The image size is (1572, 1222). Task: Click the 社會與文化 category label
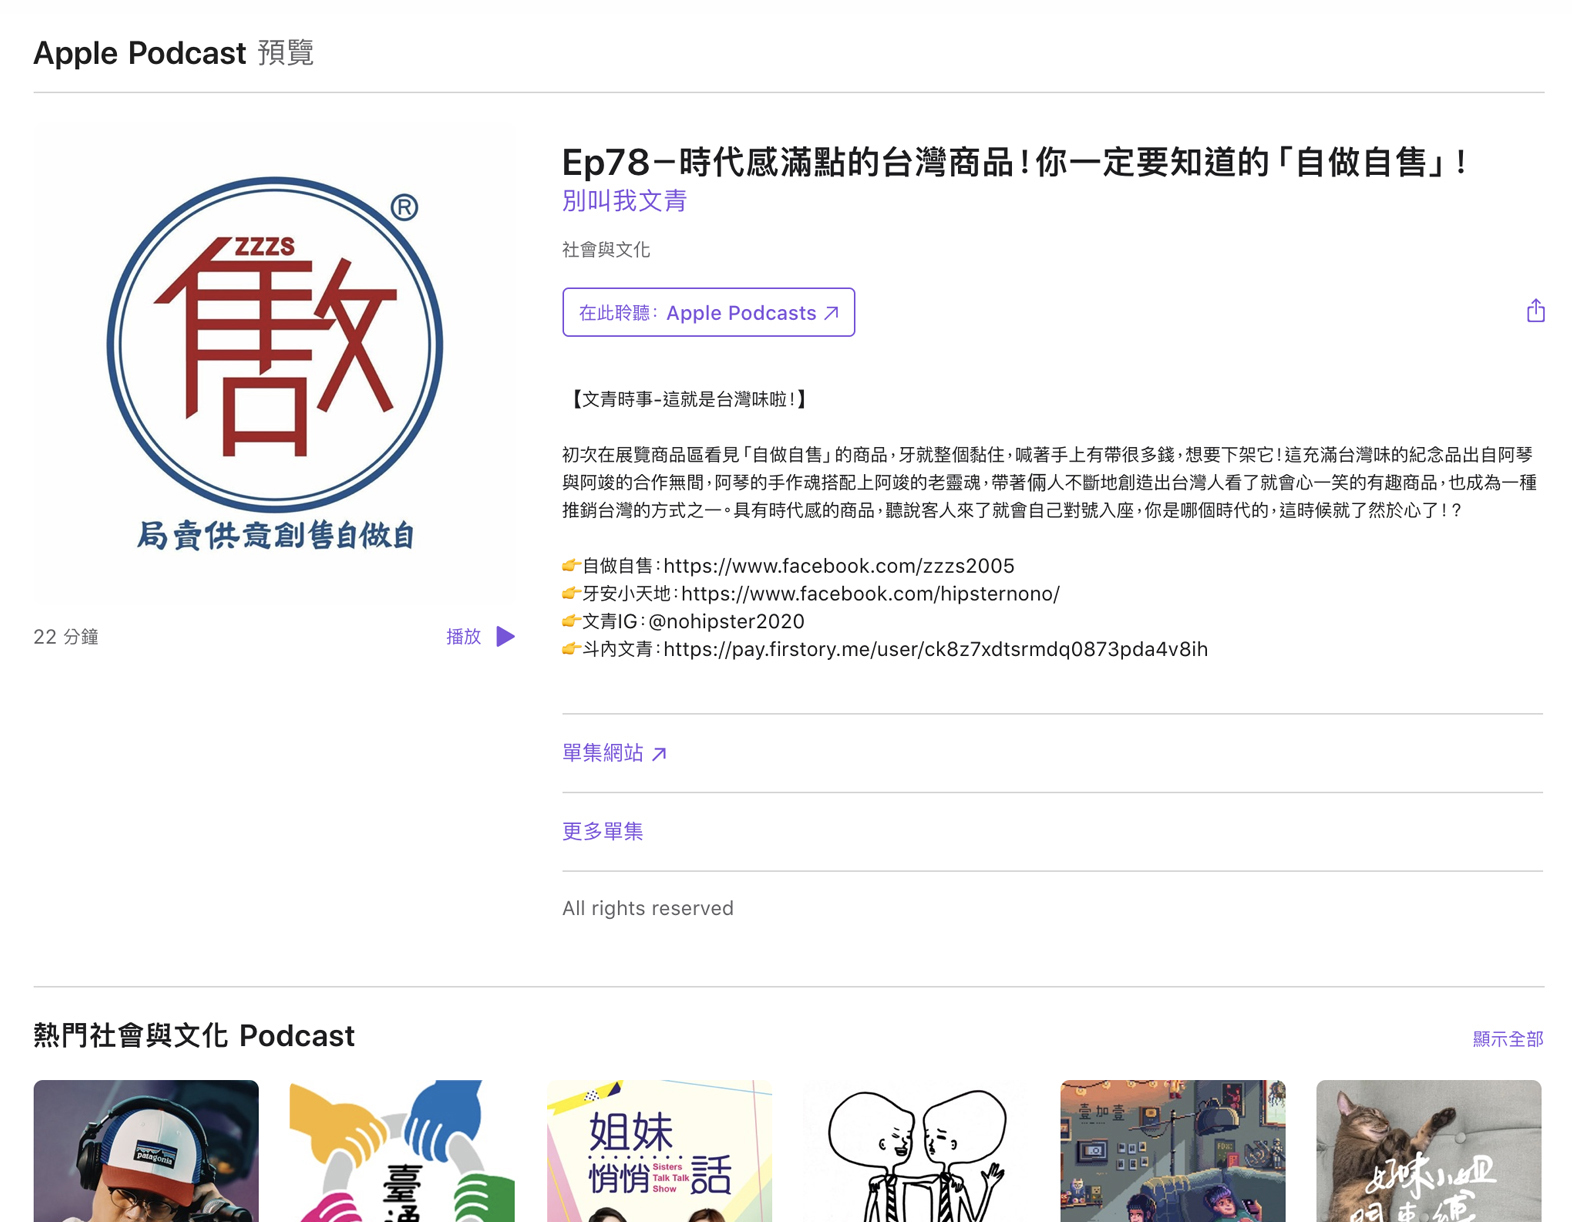point(606,250)
